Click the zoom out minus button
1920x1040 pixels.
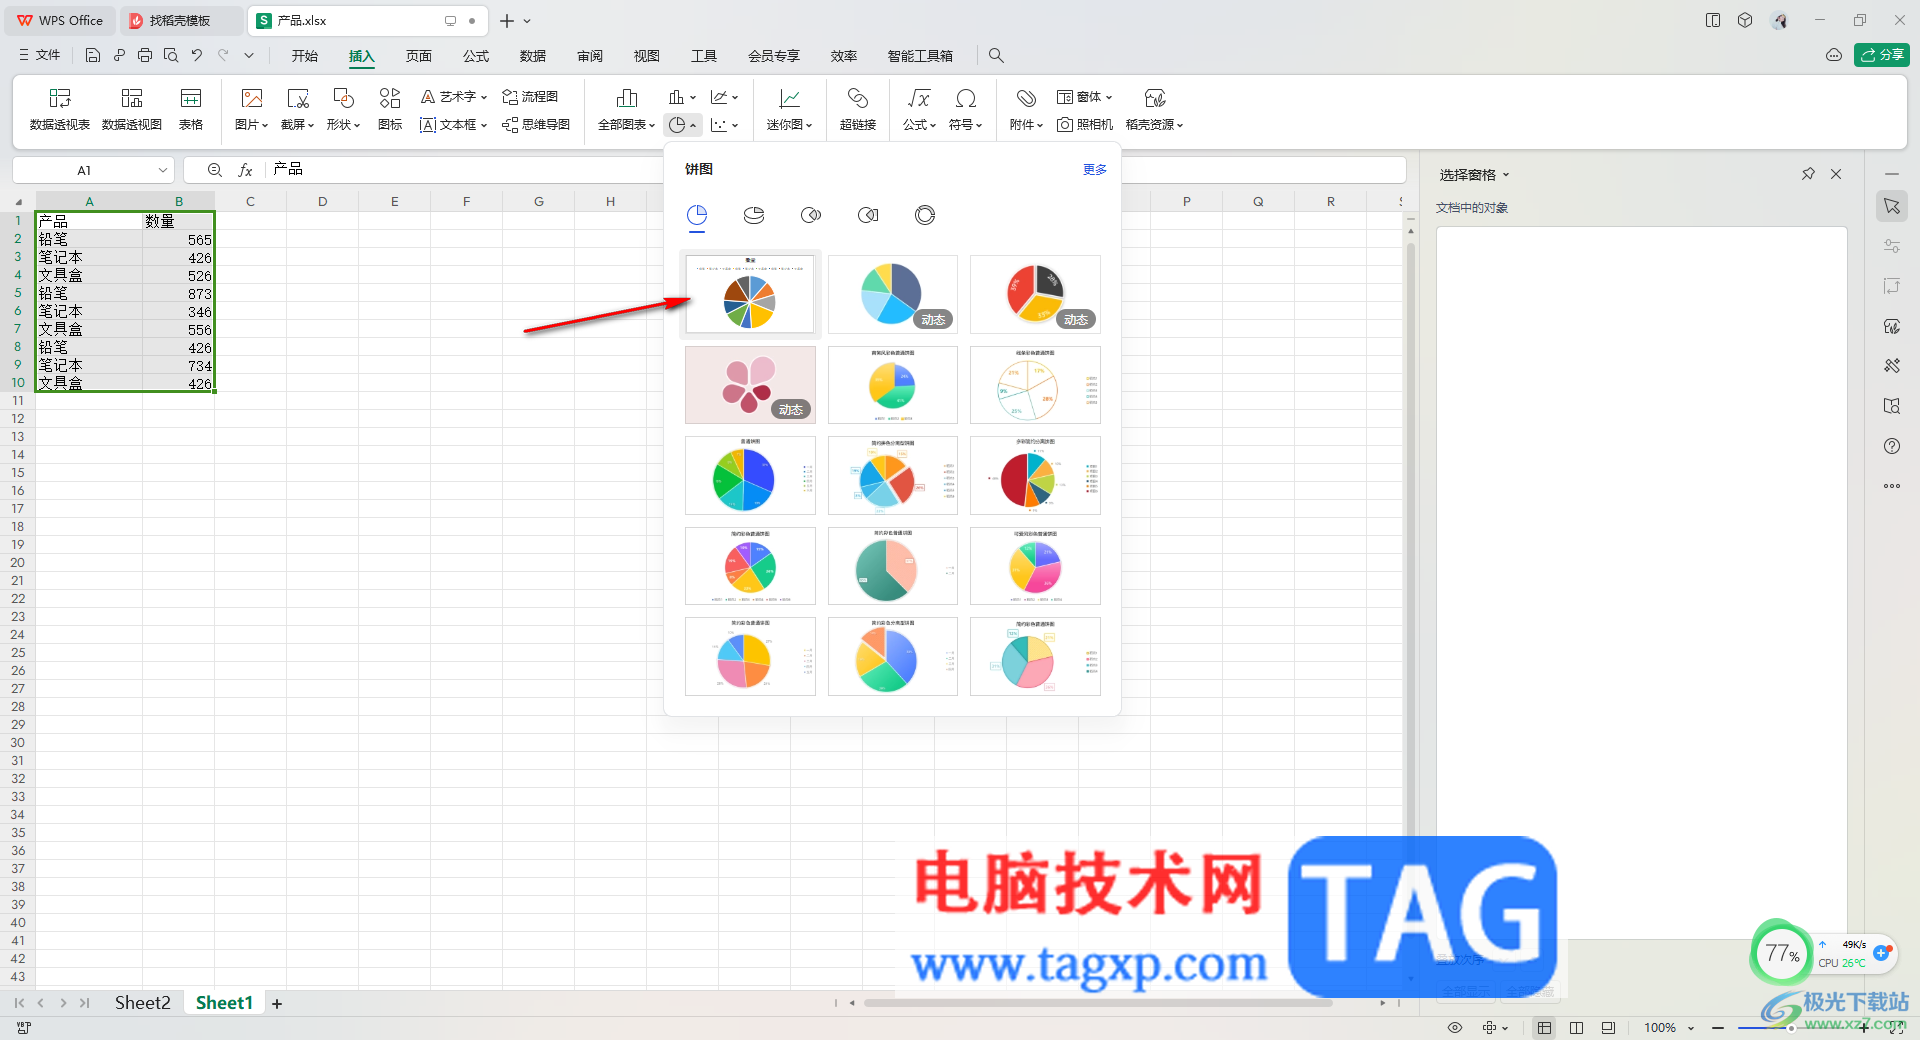tap(1718, 1028)
